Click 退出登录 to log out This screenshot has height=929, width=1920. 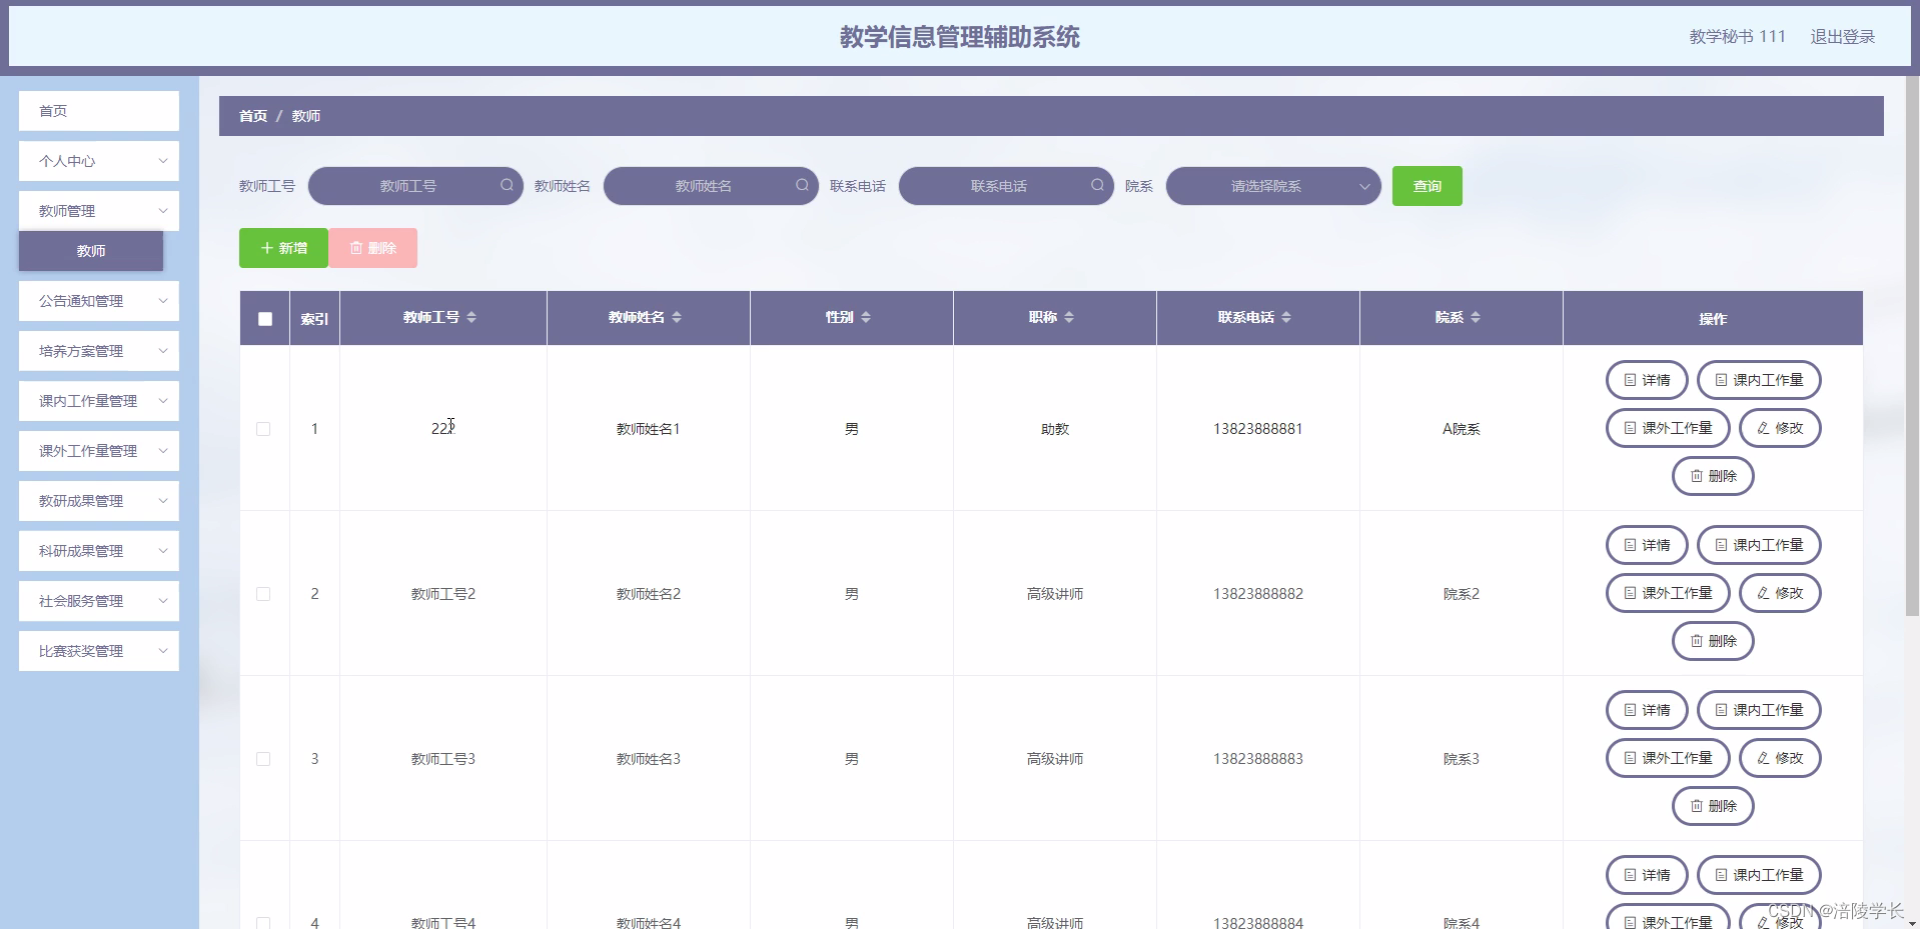pos(1844,36)
